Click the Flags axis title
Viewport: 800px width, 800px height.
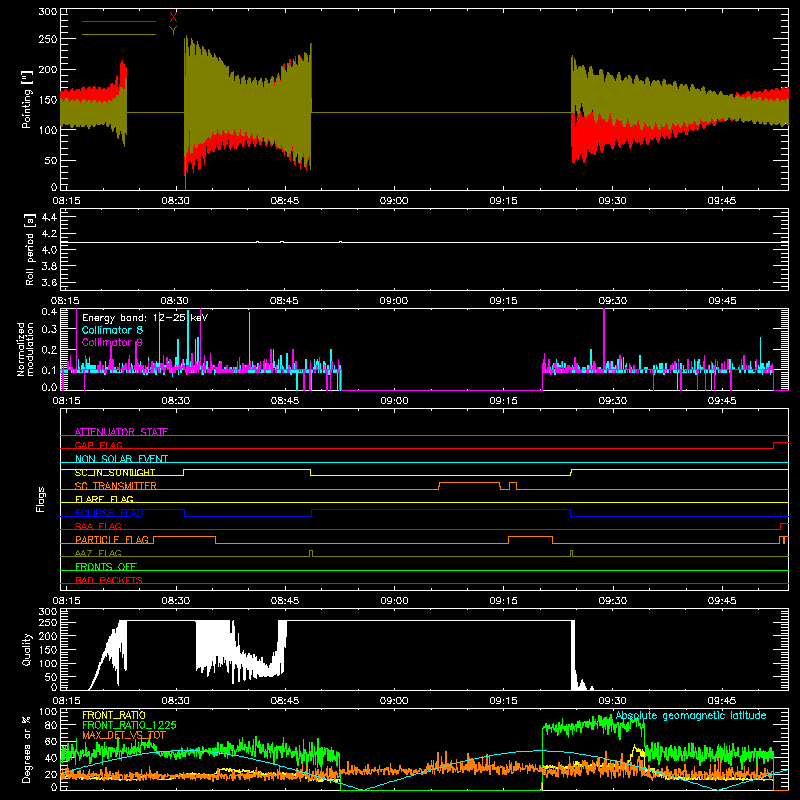[40, 499]
